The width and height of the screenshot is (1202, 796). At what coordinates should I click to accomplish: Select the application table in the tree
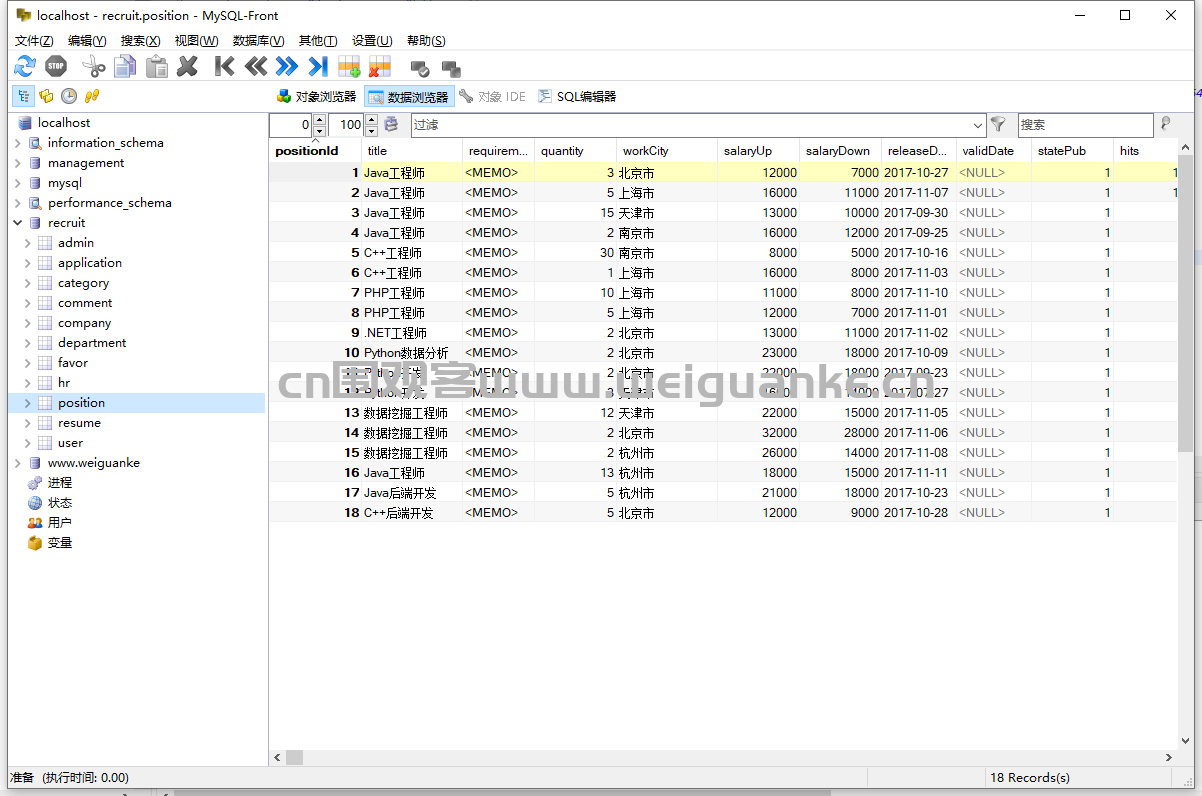tap(90, 263)
